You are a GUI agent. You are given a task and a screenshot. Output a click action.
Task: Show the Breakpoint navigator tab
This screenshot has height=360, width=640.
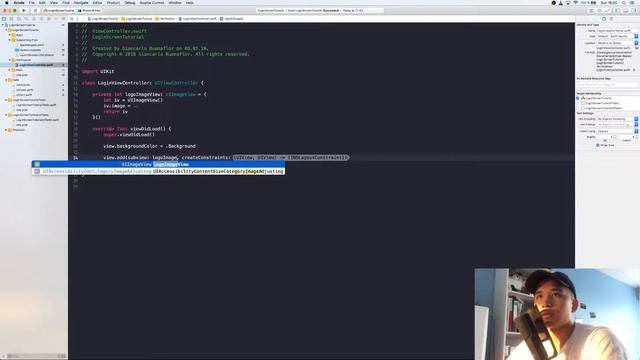click(x=56, y=19)
